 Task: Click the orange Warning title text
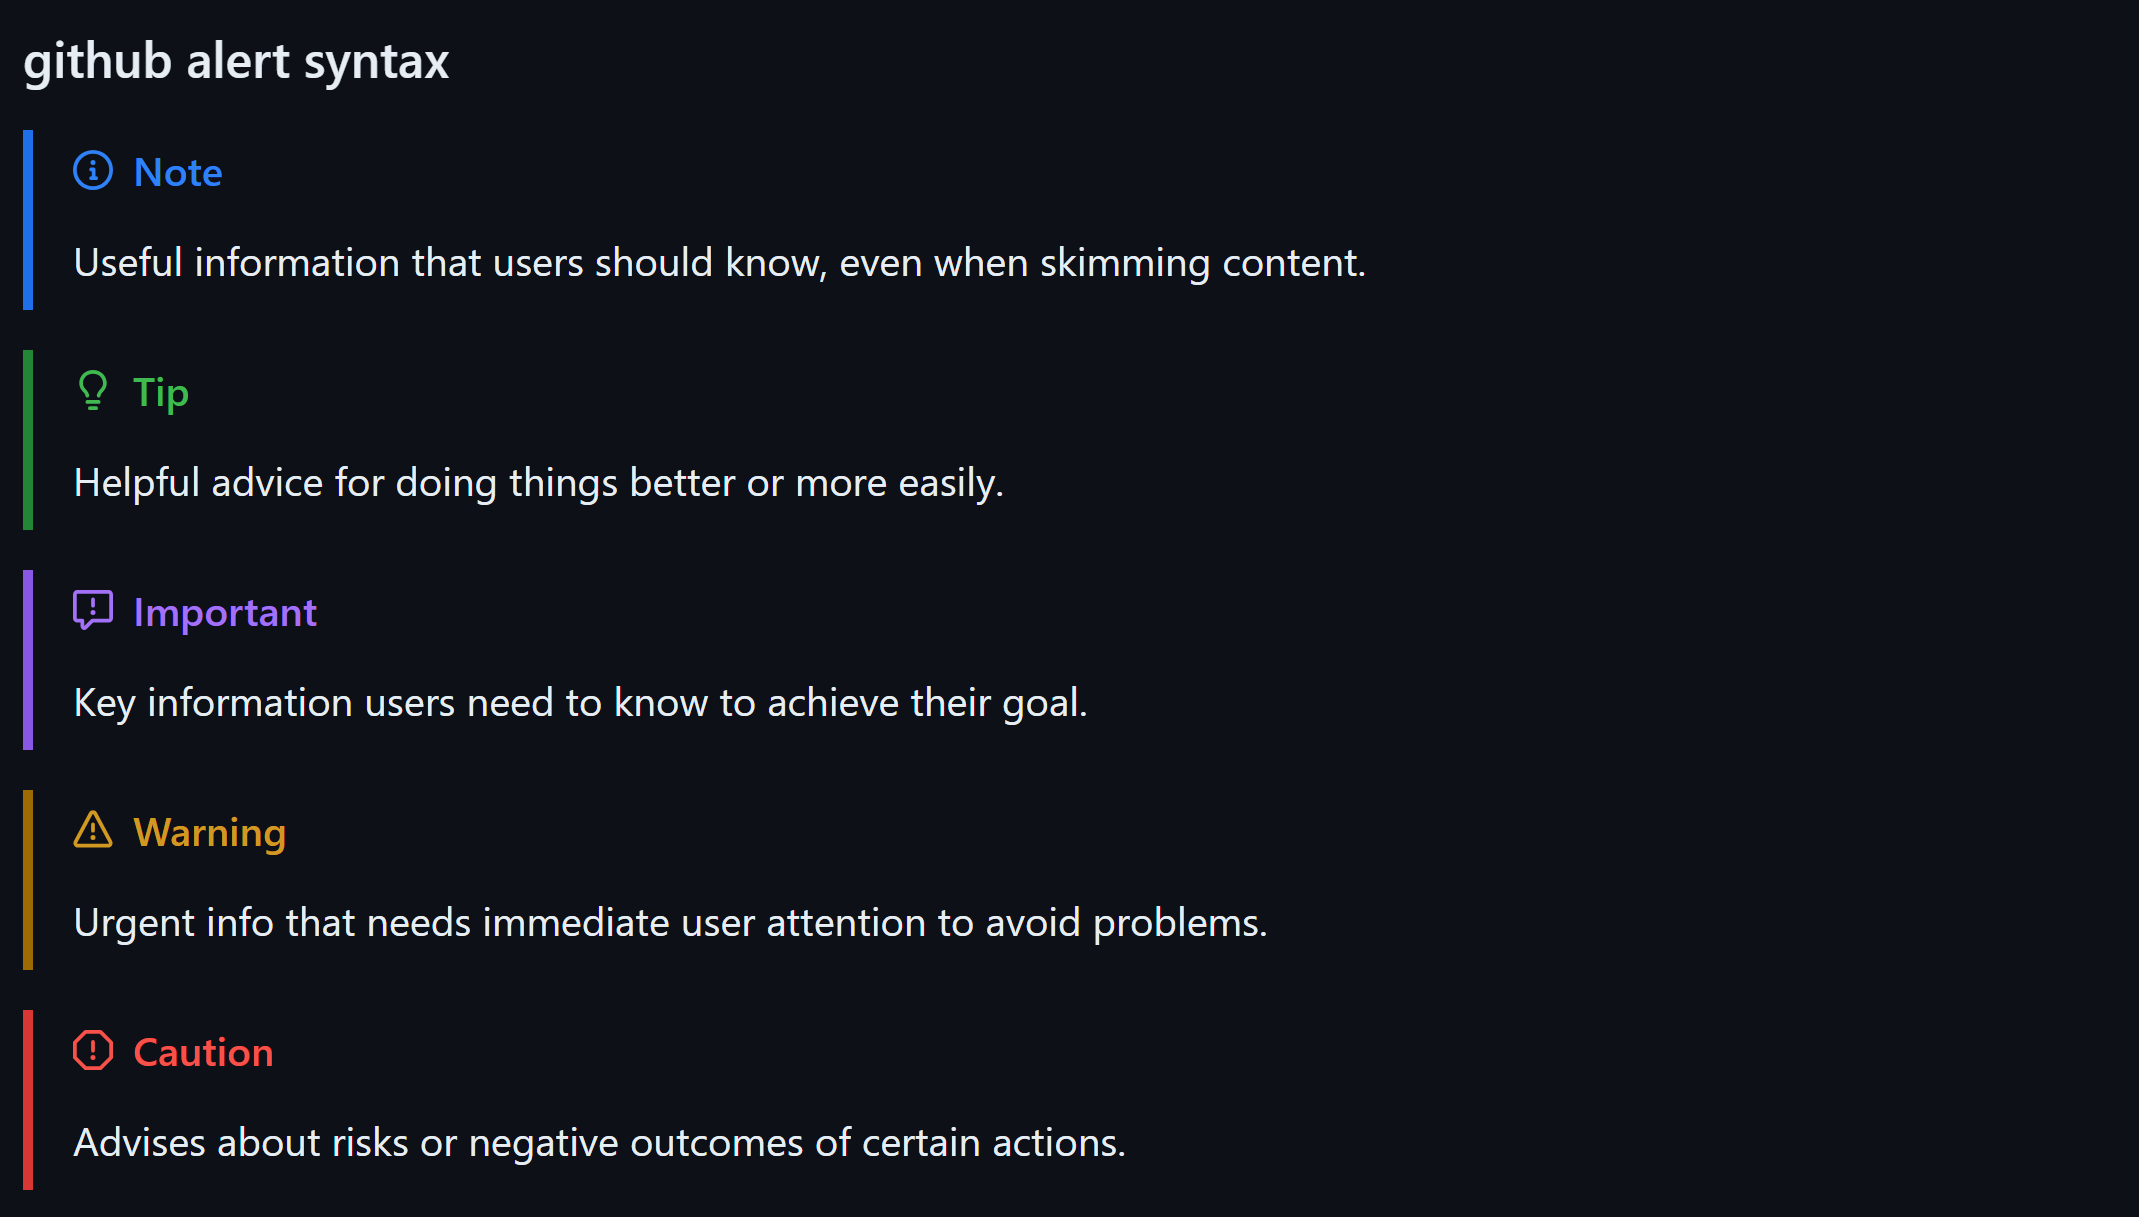tap(210, 832)
